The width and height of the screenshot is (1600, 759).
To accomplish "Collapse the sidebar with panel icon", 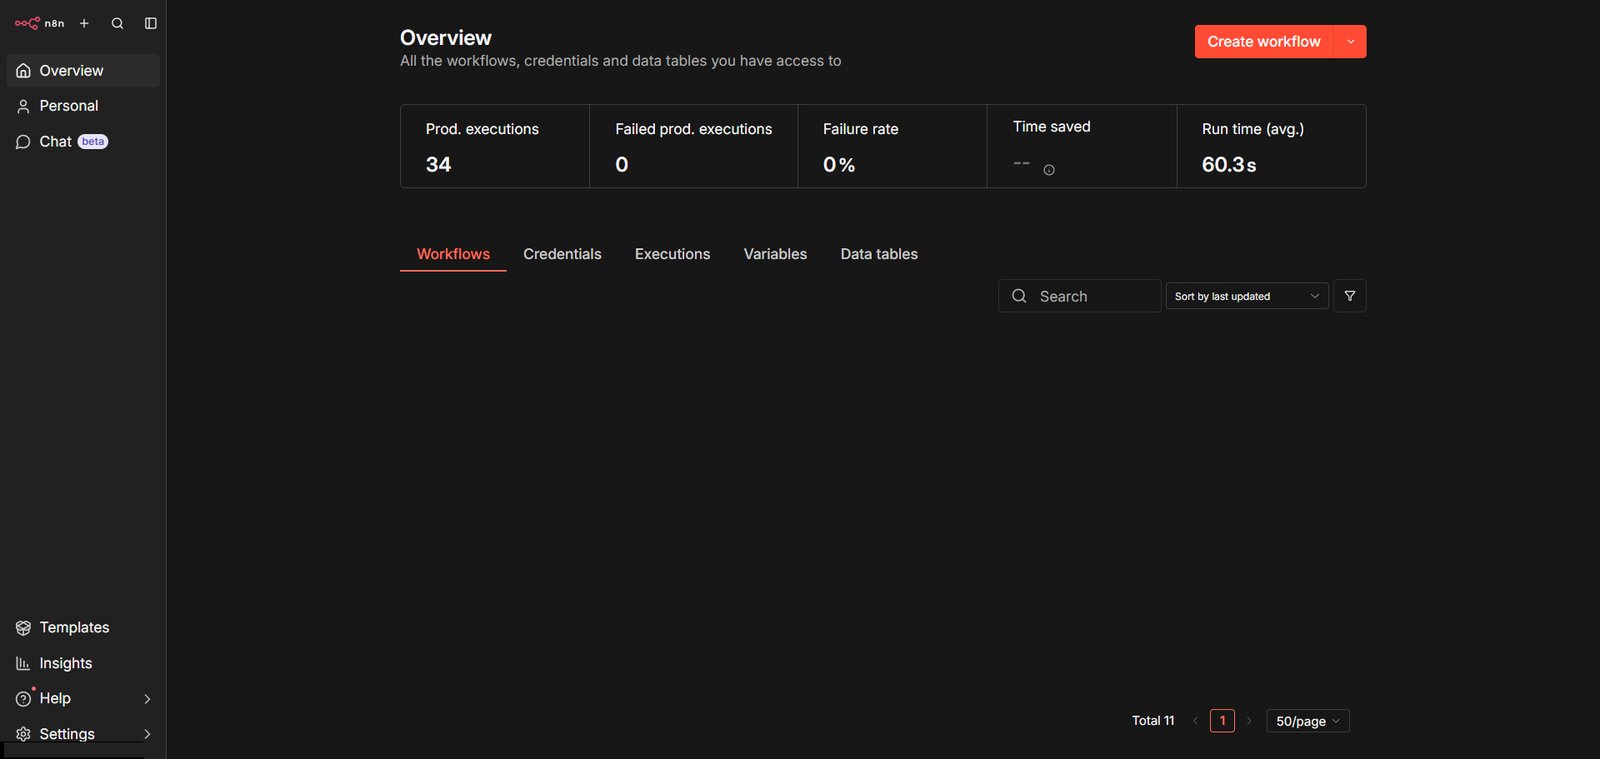I will click(x=151, y=23).
